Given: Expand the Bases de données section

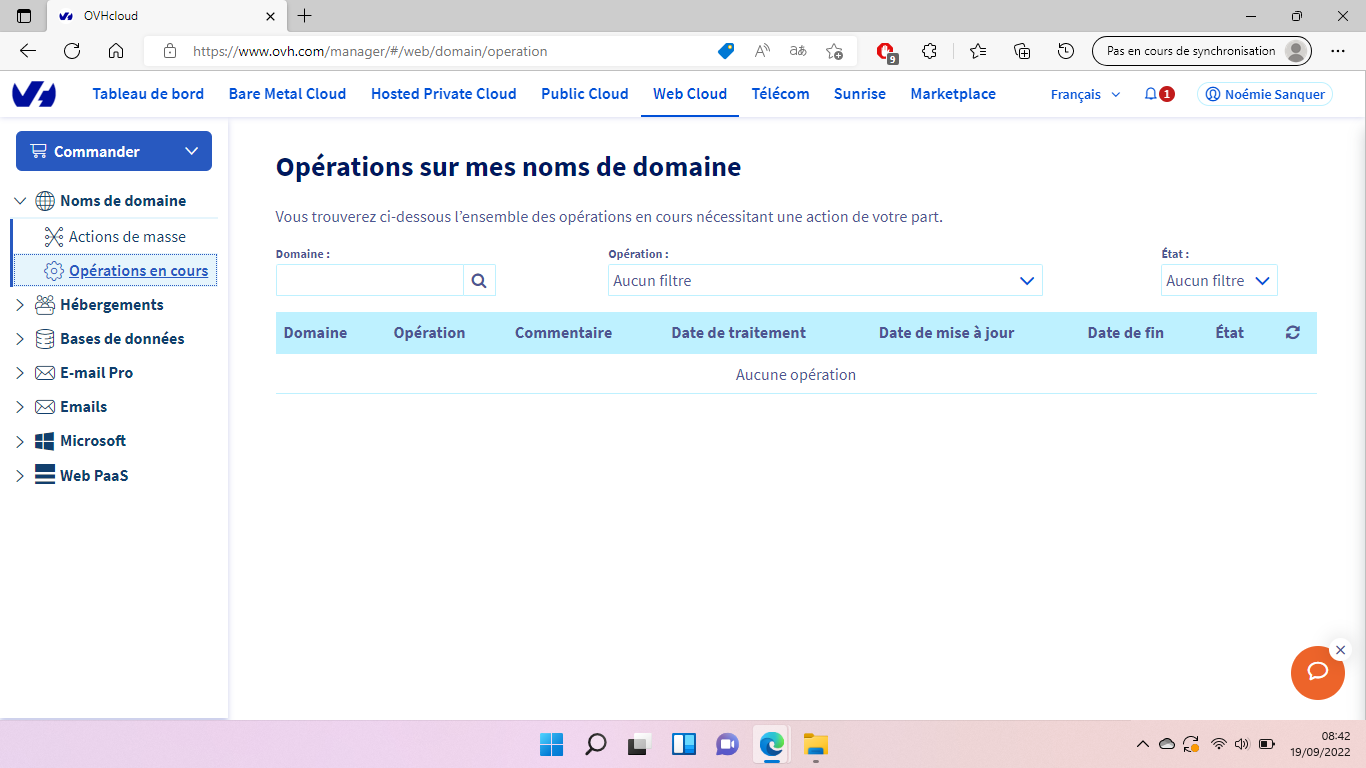Looking at the screenshot, I should [x=20, y=339].
